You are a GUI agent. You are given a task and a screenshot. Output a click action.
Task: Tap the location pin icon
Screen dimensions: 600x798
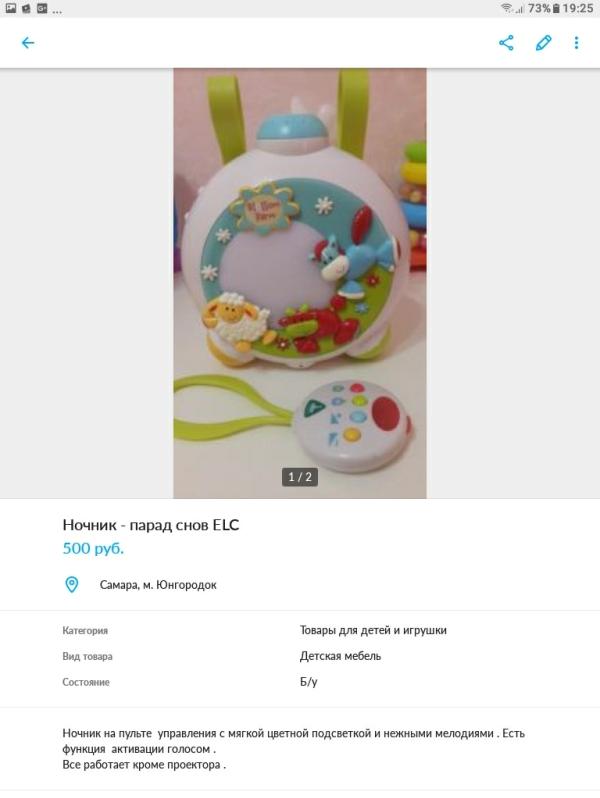coord(72,584)
